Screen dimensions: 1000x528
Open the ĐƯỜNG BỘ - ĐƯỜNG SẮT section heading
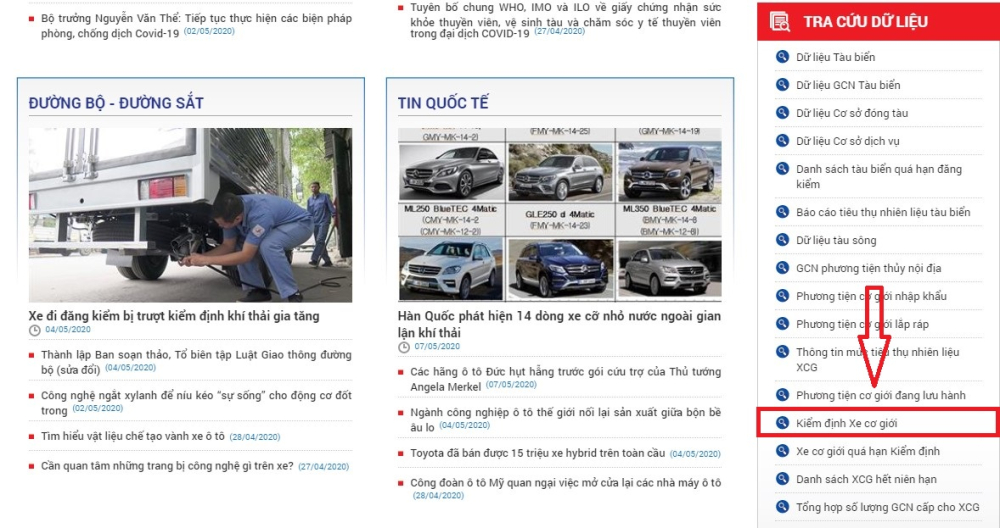[116, 103]
